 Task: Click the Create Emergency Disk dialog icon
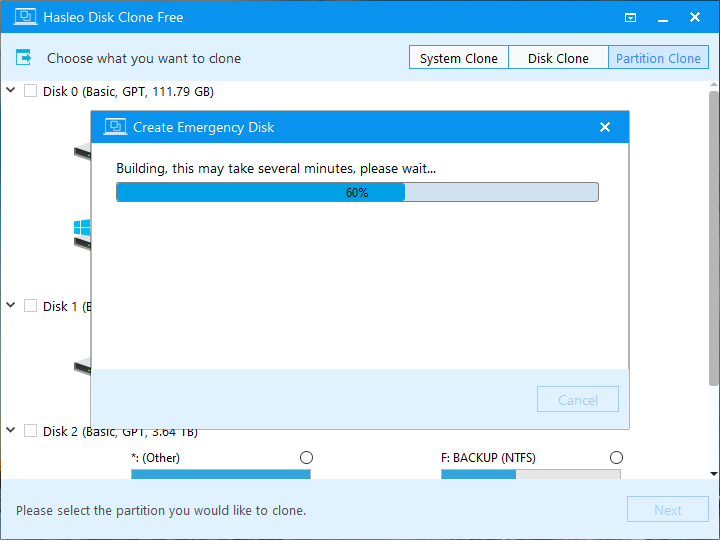coord(115,127)
